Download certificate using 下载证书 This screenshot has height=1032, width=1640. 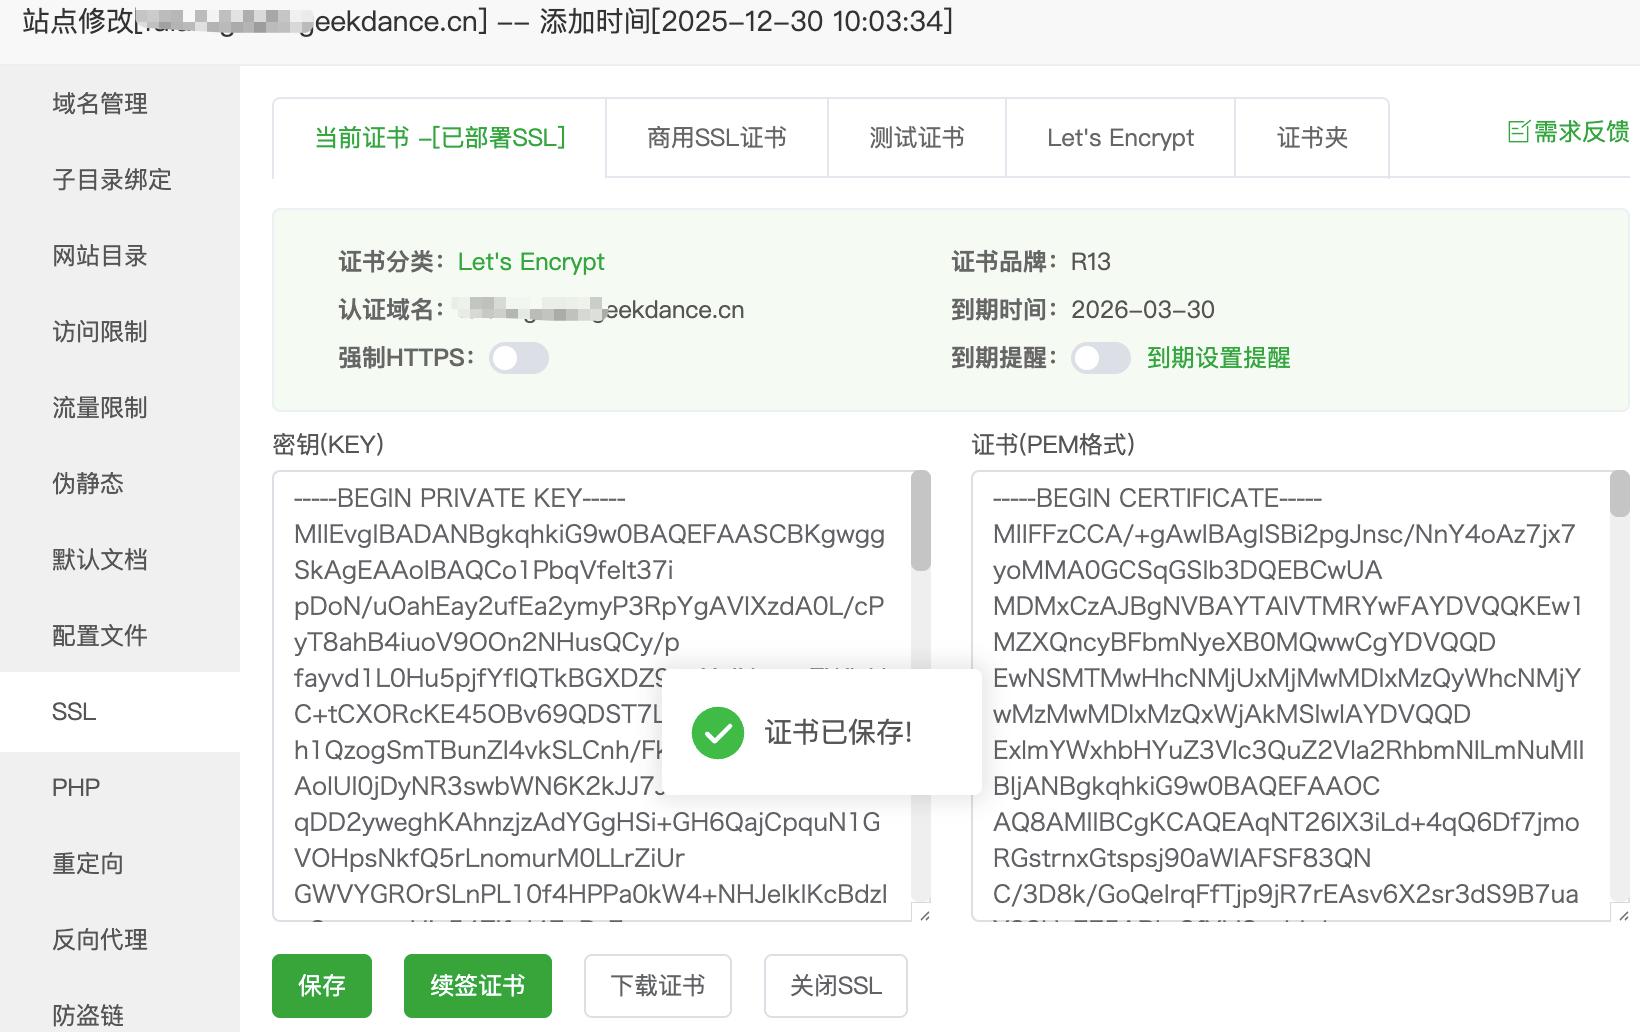(657, 986)
